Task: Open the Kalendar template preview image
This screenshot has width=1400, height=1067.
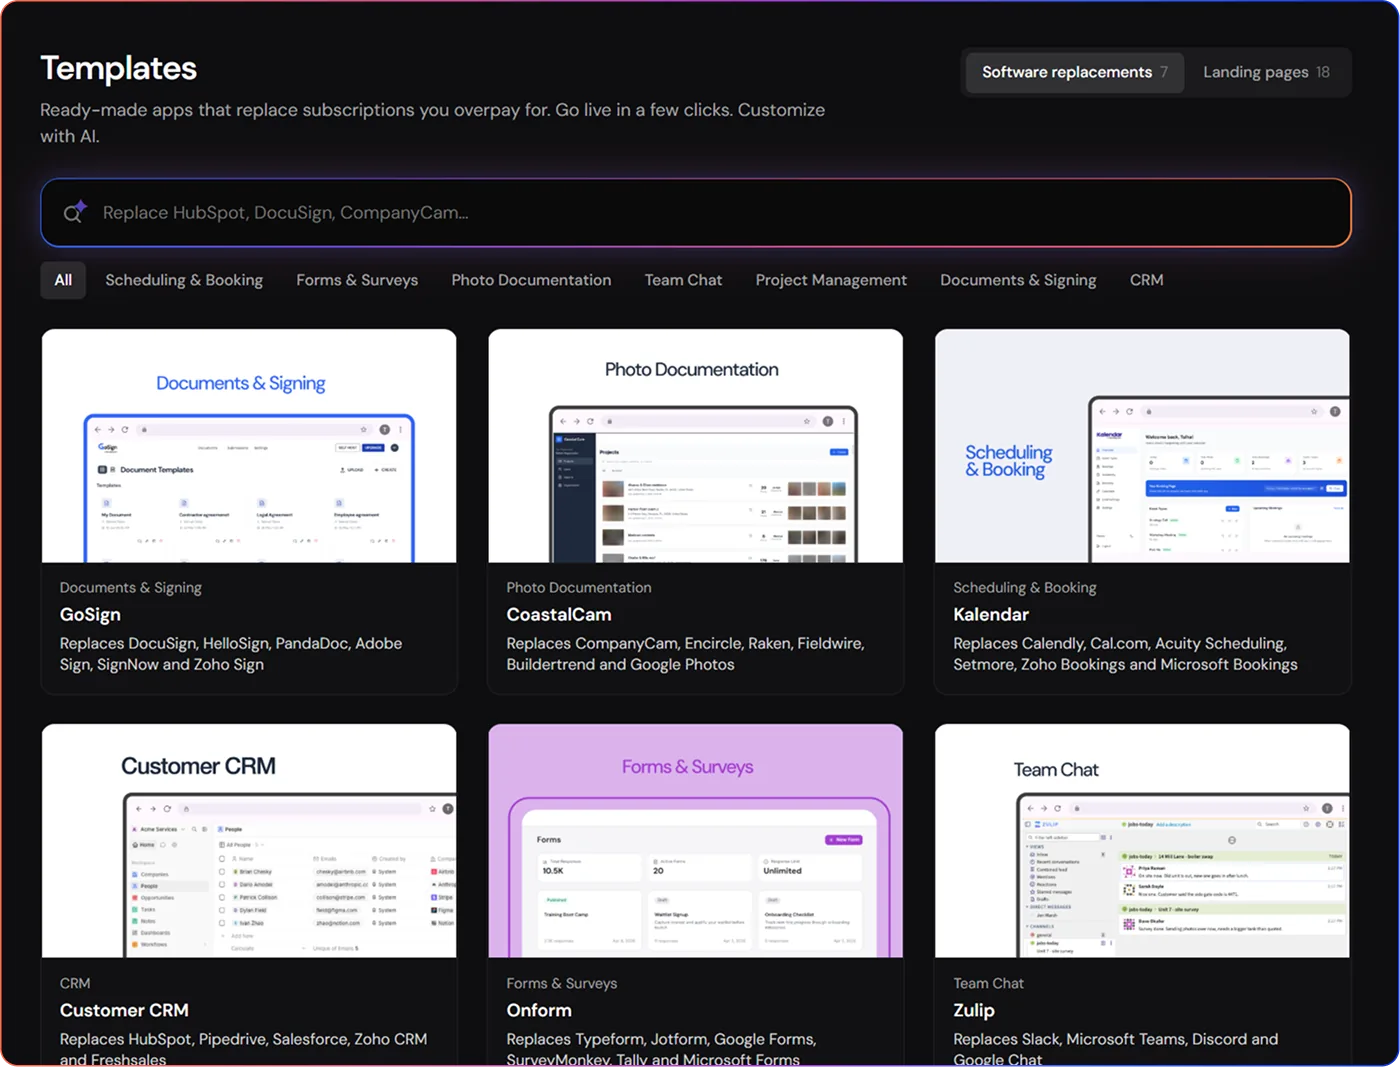Action: click(x=1142, y=446)
